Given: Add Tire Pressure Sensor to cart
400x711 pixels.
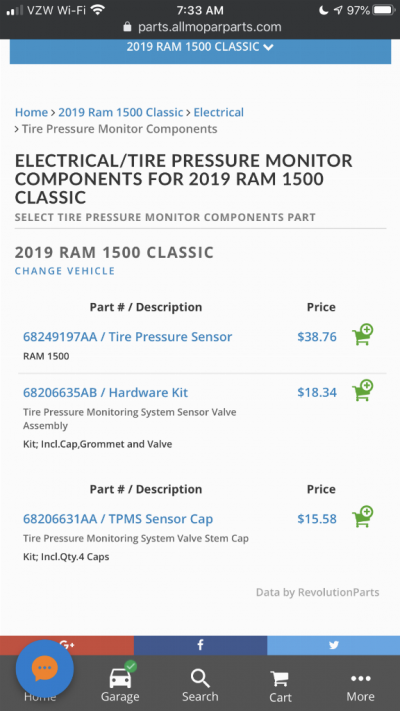Looking at the screenshot, I should 362,335.
